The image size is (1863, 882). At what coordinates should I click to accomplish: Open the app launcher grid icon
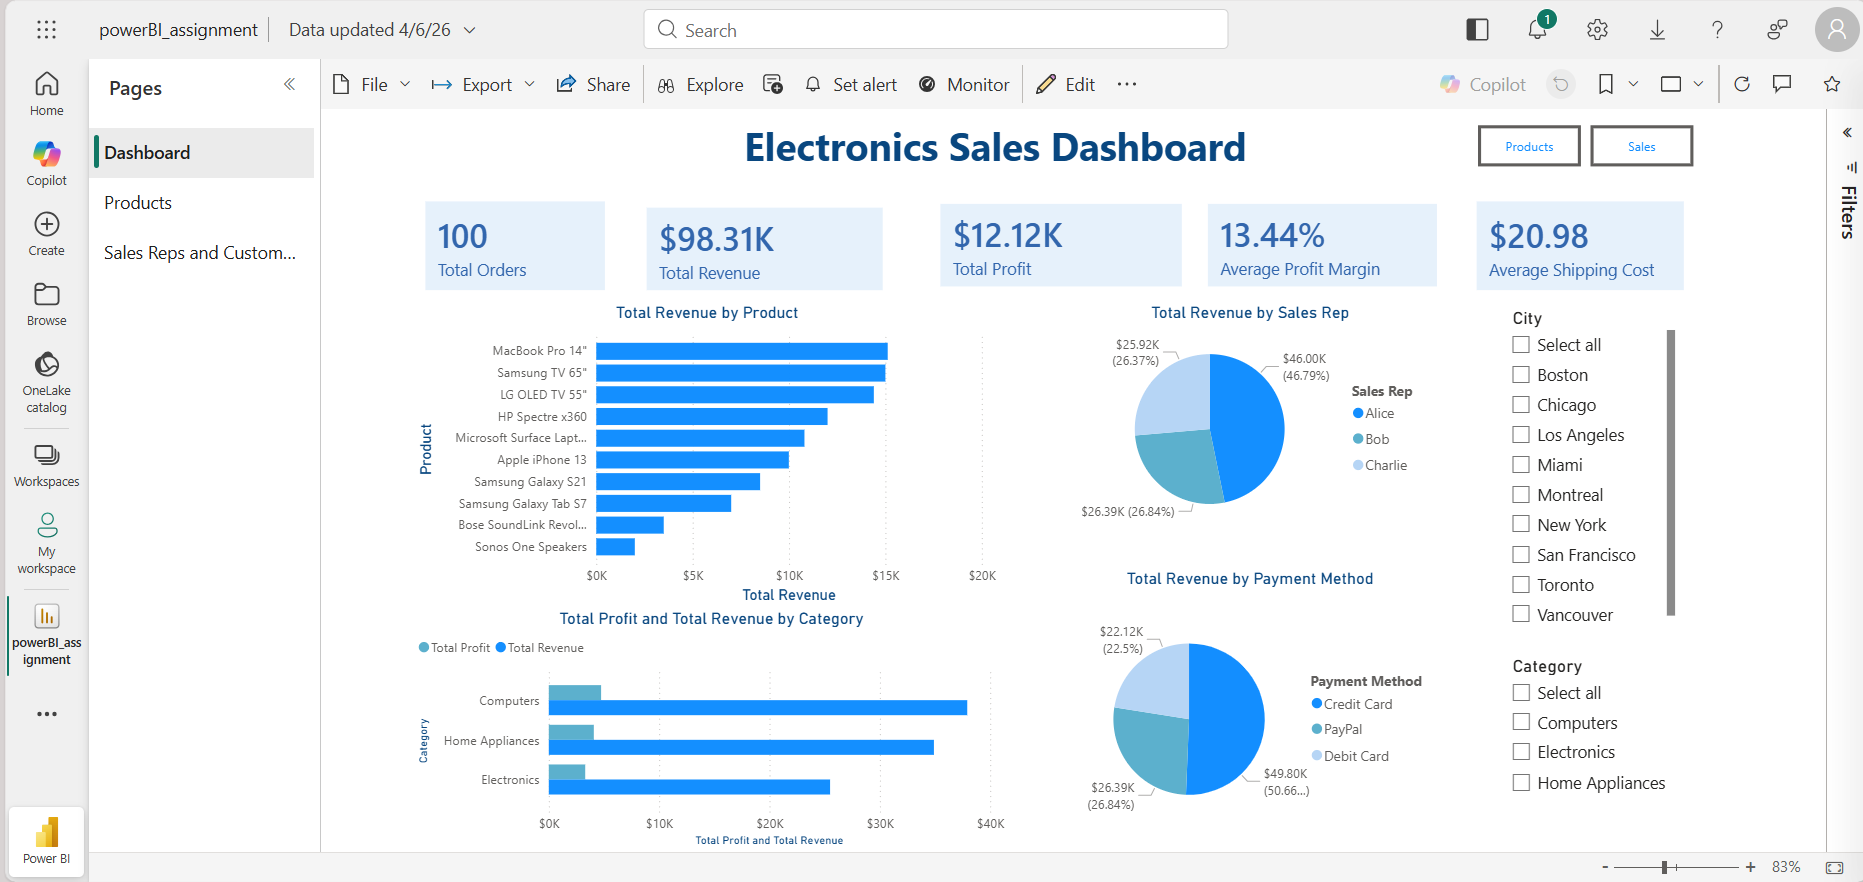click(x=46, y=30)
